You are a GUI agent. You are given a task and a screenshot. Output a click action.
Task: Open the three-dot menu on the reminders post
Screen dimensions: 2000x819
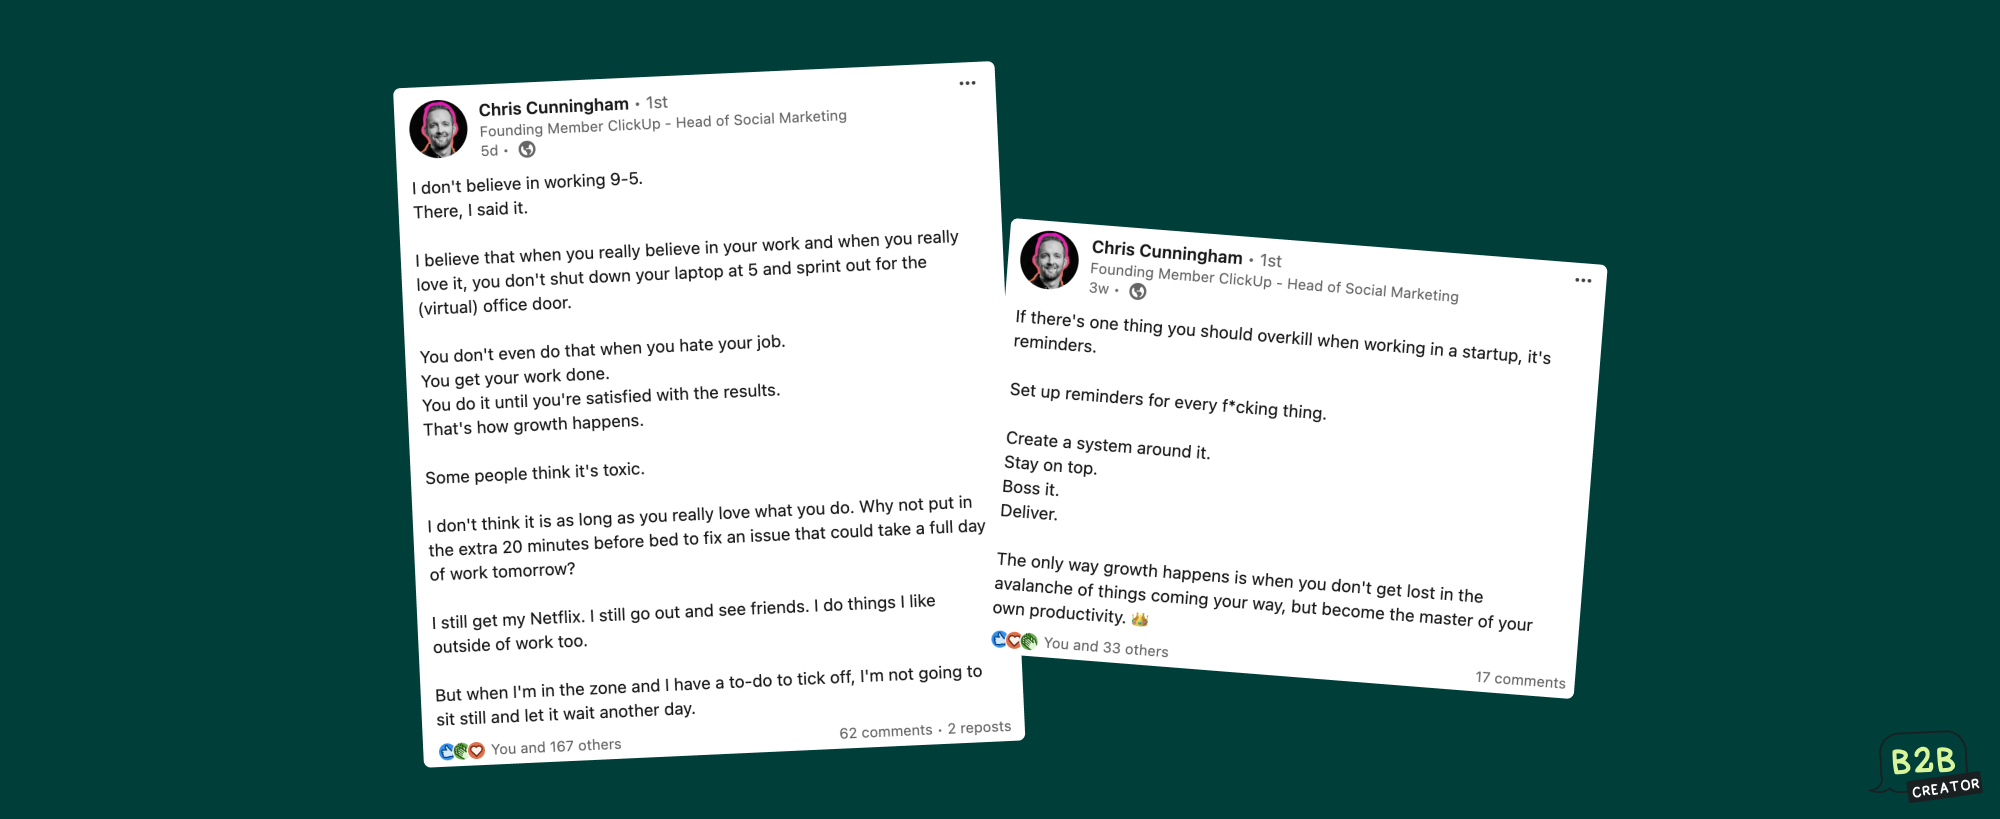(1583, 280)
